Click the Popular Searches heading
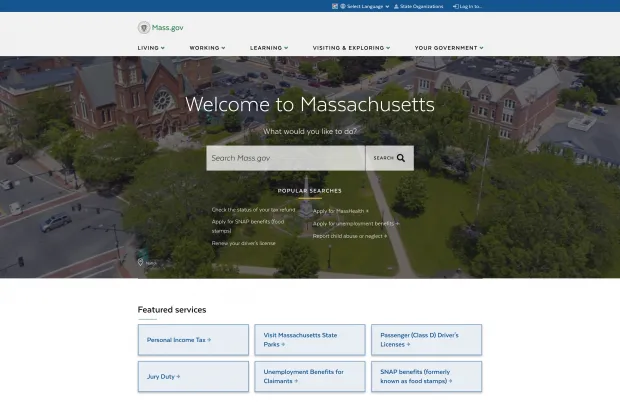This screenshot has width=620, height=402. click(310, 191)
